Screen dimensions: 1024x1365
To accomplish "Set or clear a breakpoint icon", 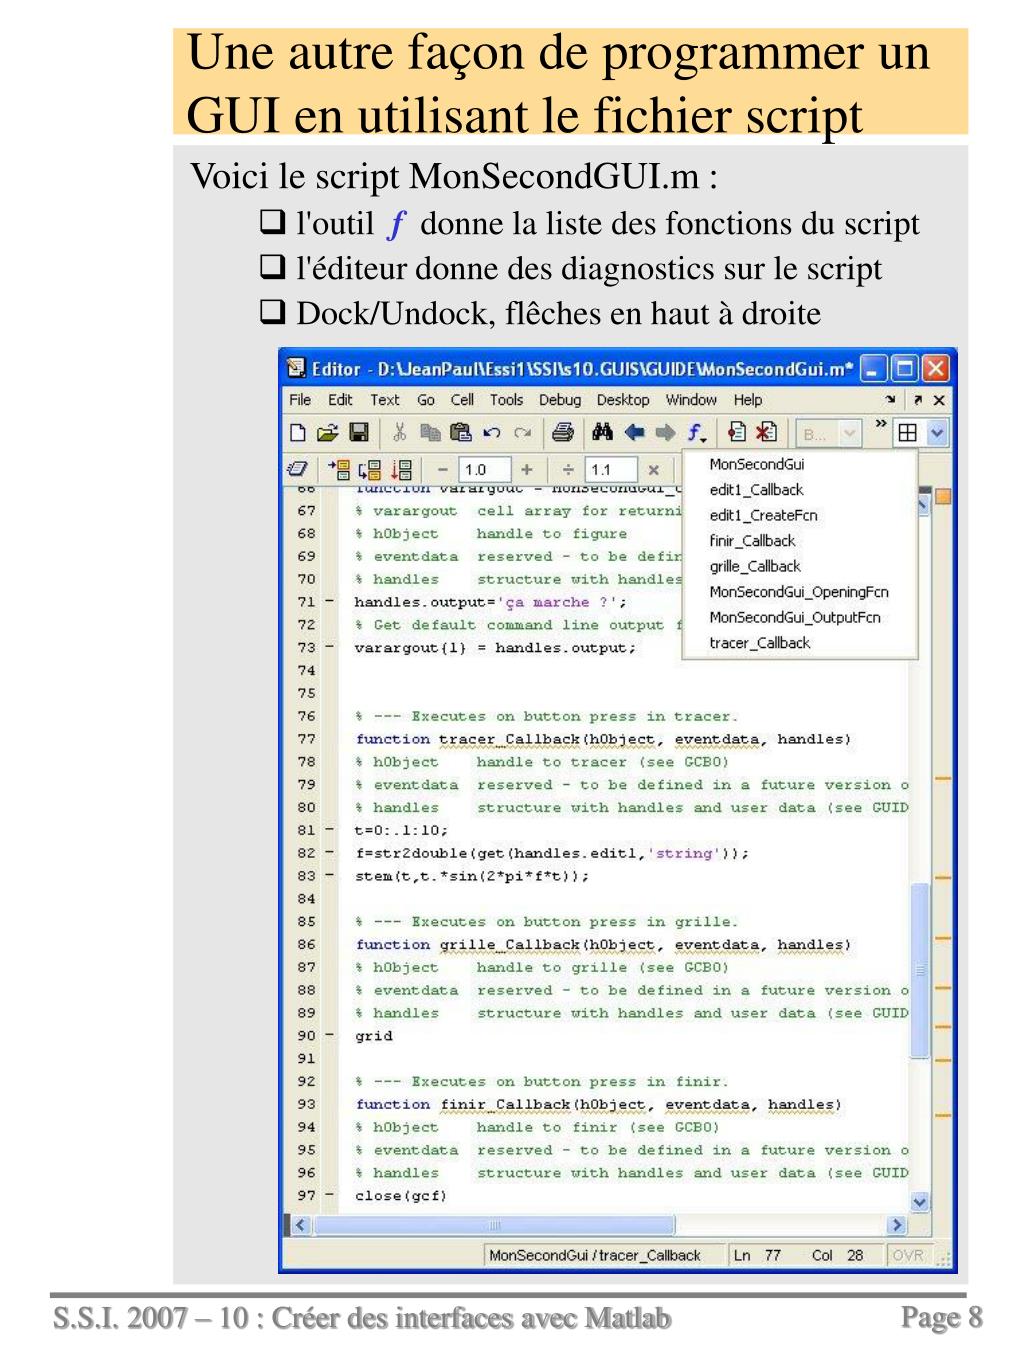I will point(737,433).
